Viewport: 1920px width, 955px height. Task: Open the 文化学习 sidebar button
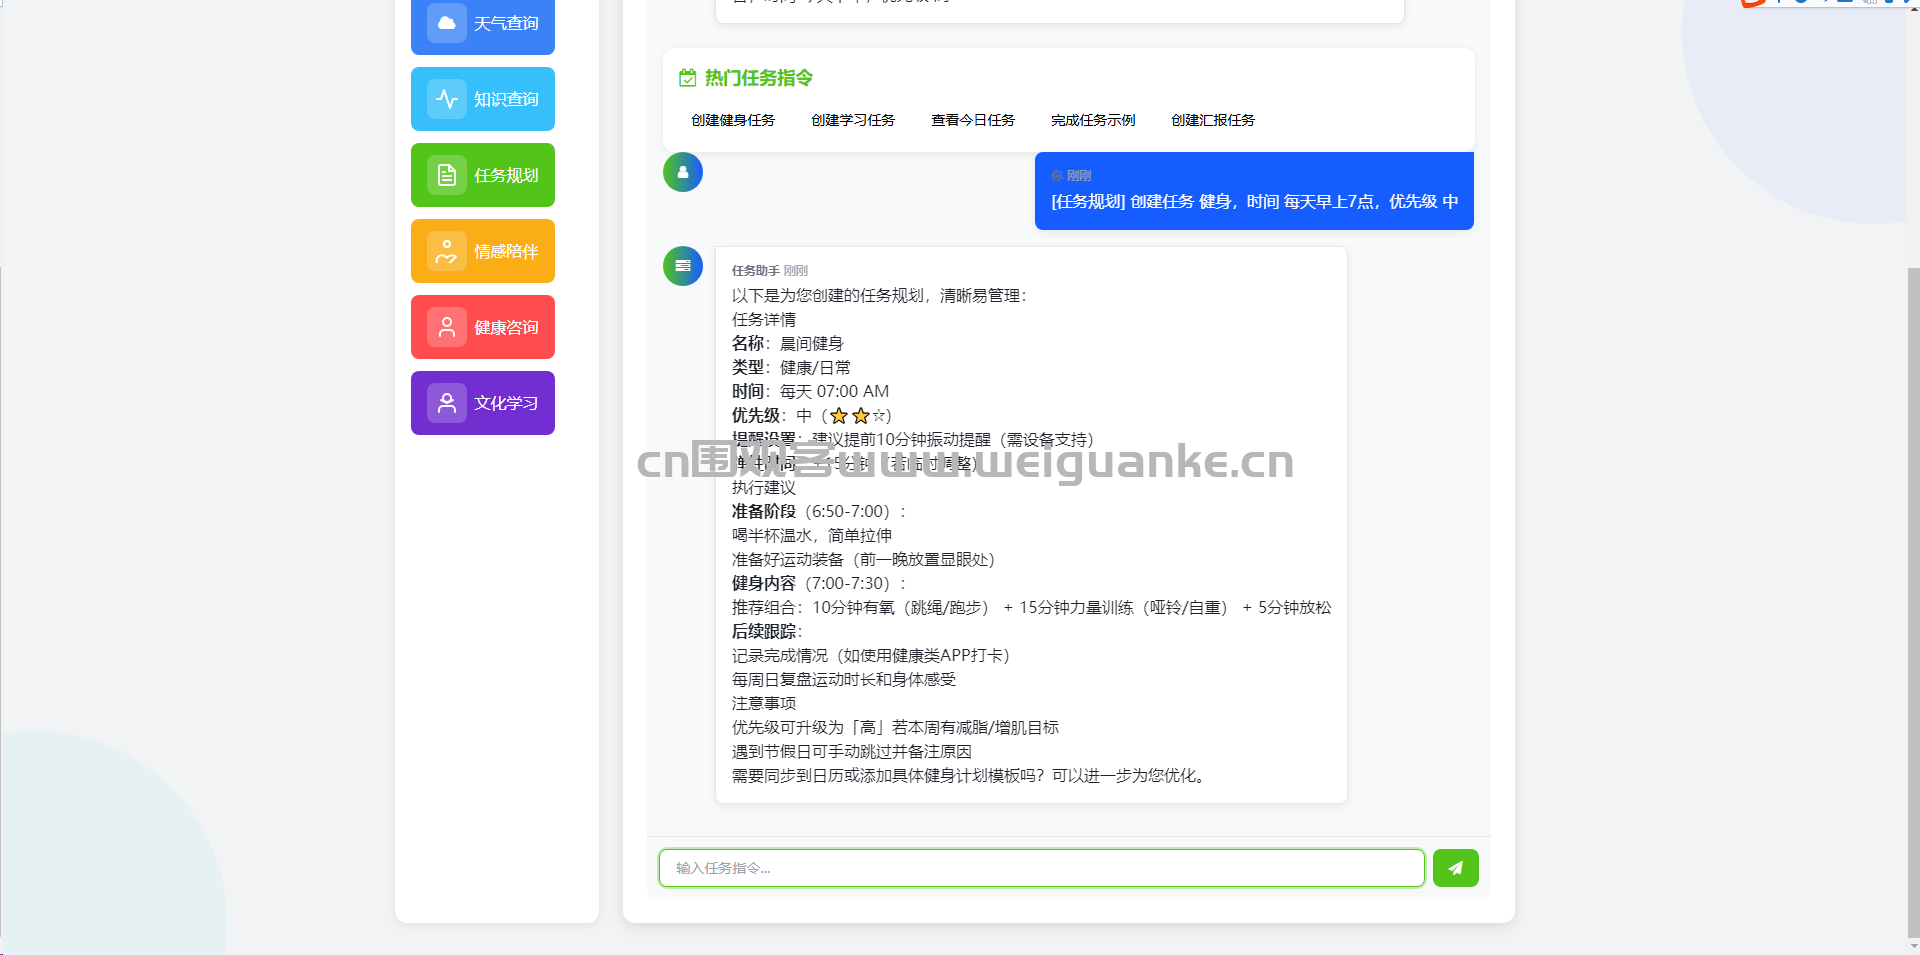(483, 403)
